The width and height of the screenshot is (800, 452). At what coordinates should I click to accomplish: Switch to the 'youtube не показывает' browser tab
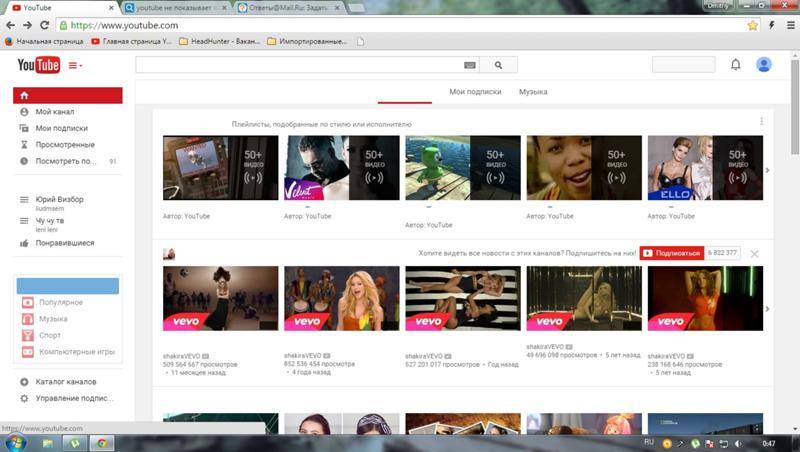pyautogui.click(x=176, y=8)
